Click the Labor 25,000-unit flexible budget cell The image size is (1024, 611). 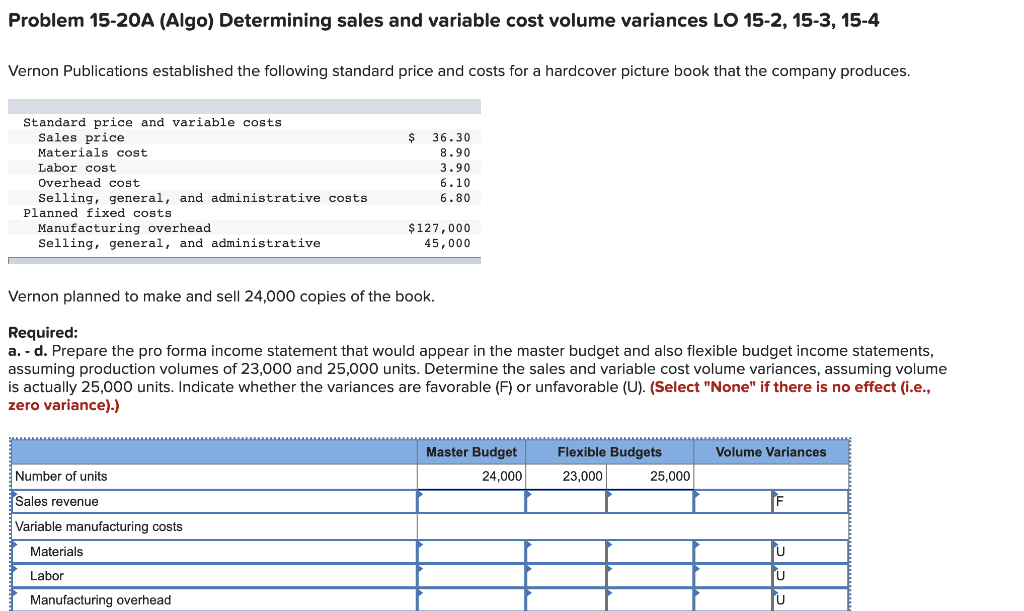coord(650,575)
